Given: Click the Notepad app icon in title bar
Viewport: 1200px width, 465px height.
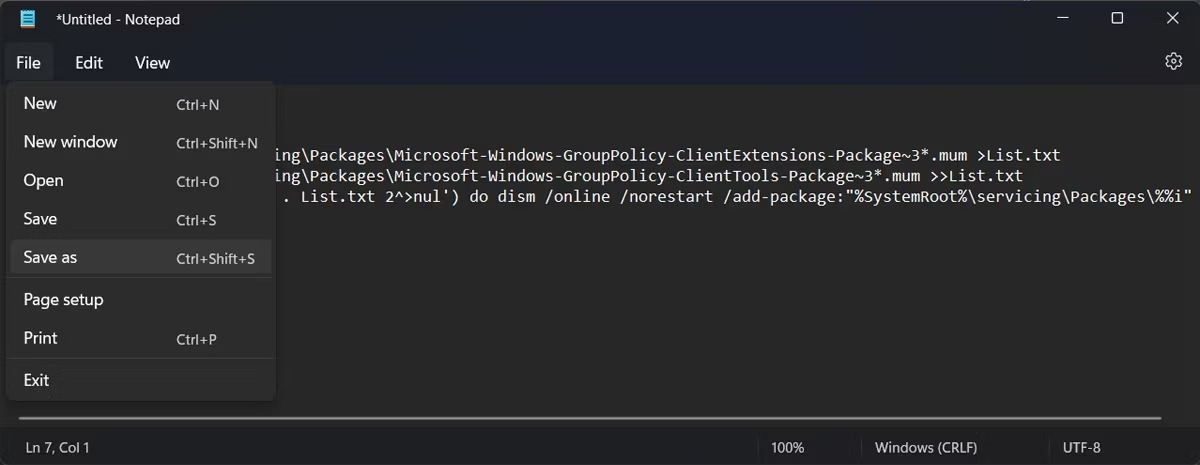Looking at the screenshot, I should (x=28, y=19).
